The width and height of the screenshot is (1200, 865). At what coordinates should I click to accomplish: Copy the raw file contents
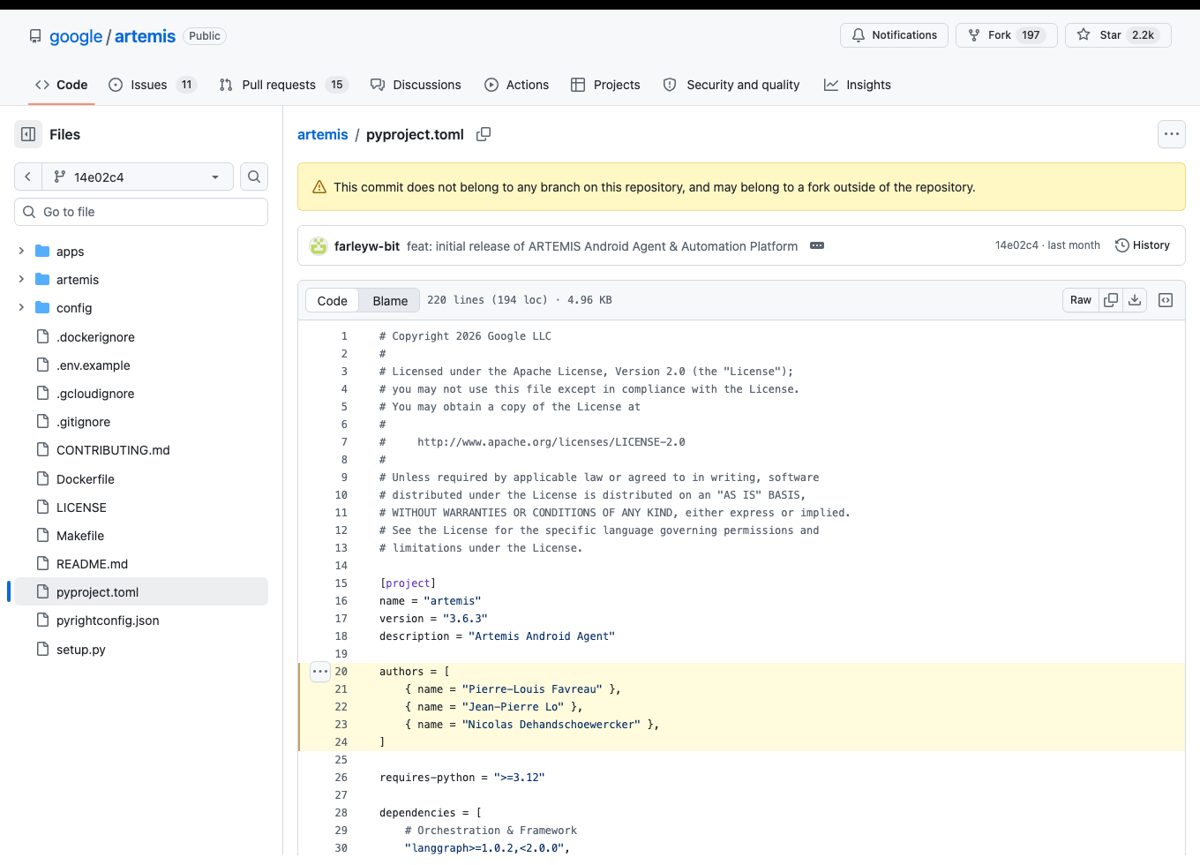[1110, 300]
